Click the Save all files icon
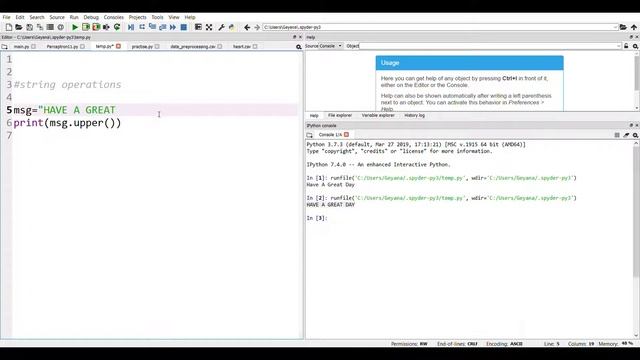640x360 pixels. pos(40,27)
